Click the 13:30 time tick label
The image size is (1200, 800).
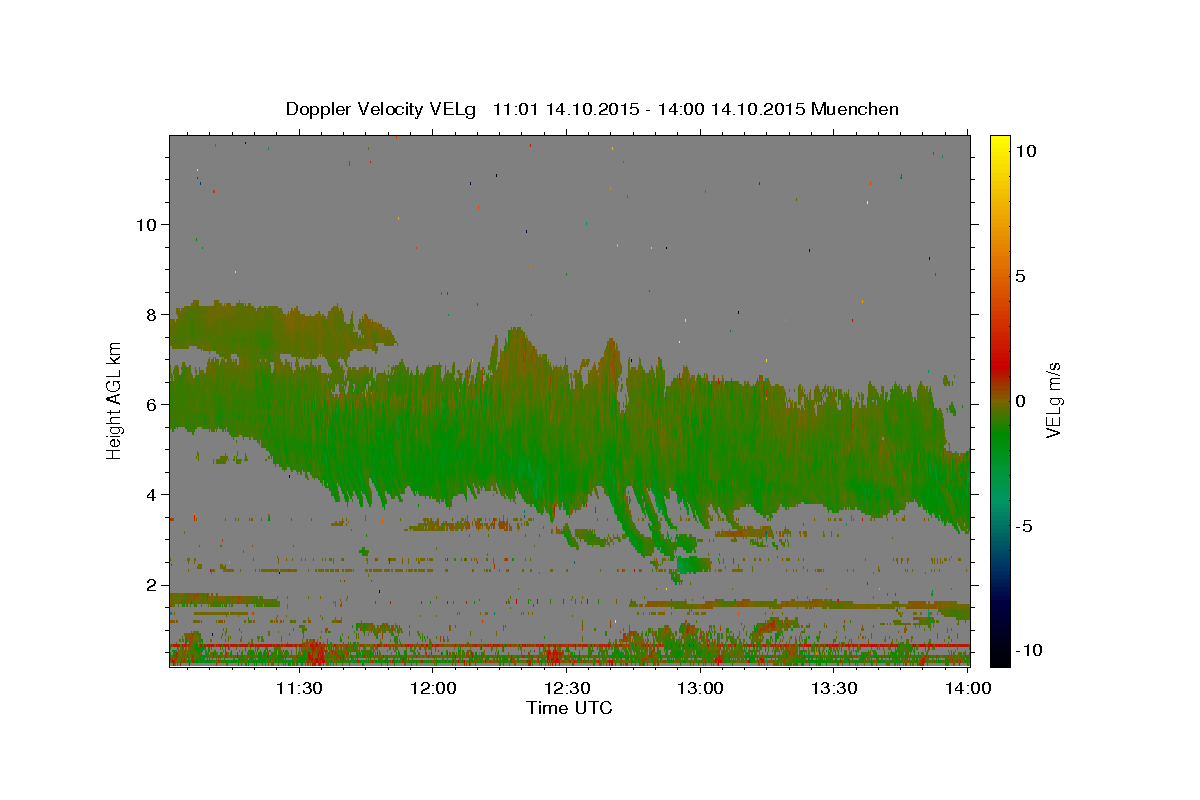coord(835,688)
